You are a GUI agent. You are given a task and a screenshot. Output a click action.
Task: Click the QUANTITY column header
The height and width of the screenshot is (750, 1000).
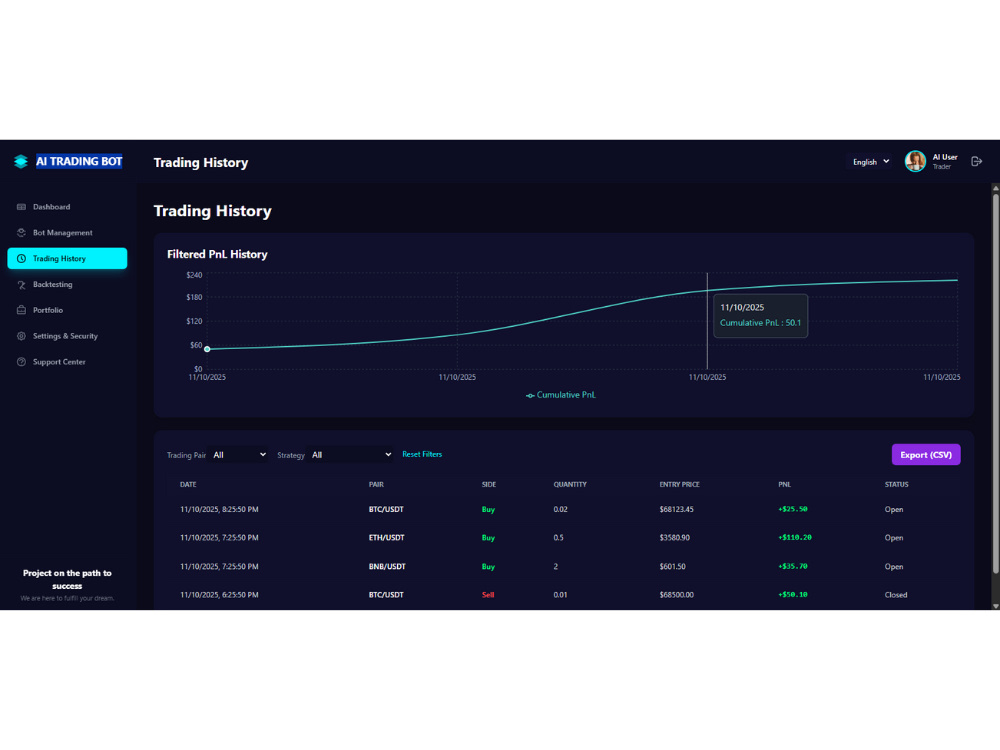570,485
